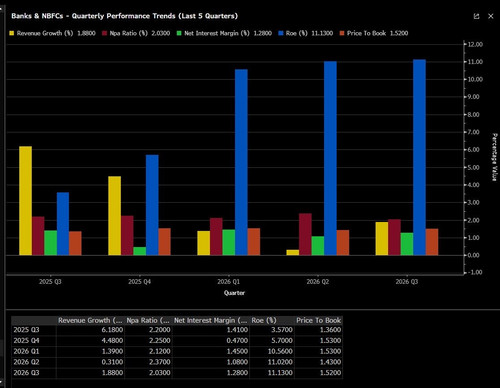Click table cell value 0.3100
The height and width of the screenshot is (388, 500).
(112, 362)
